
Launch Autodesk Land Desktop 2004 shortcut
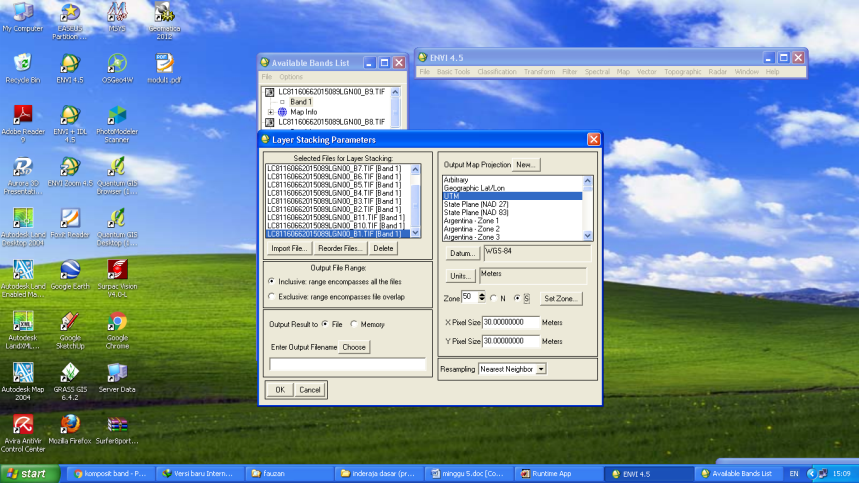22,227
